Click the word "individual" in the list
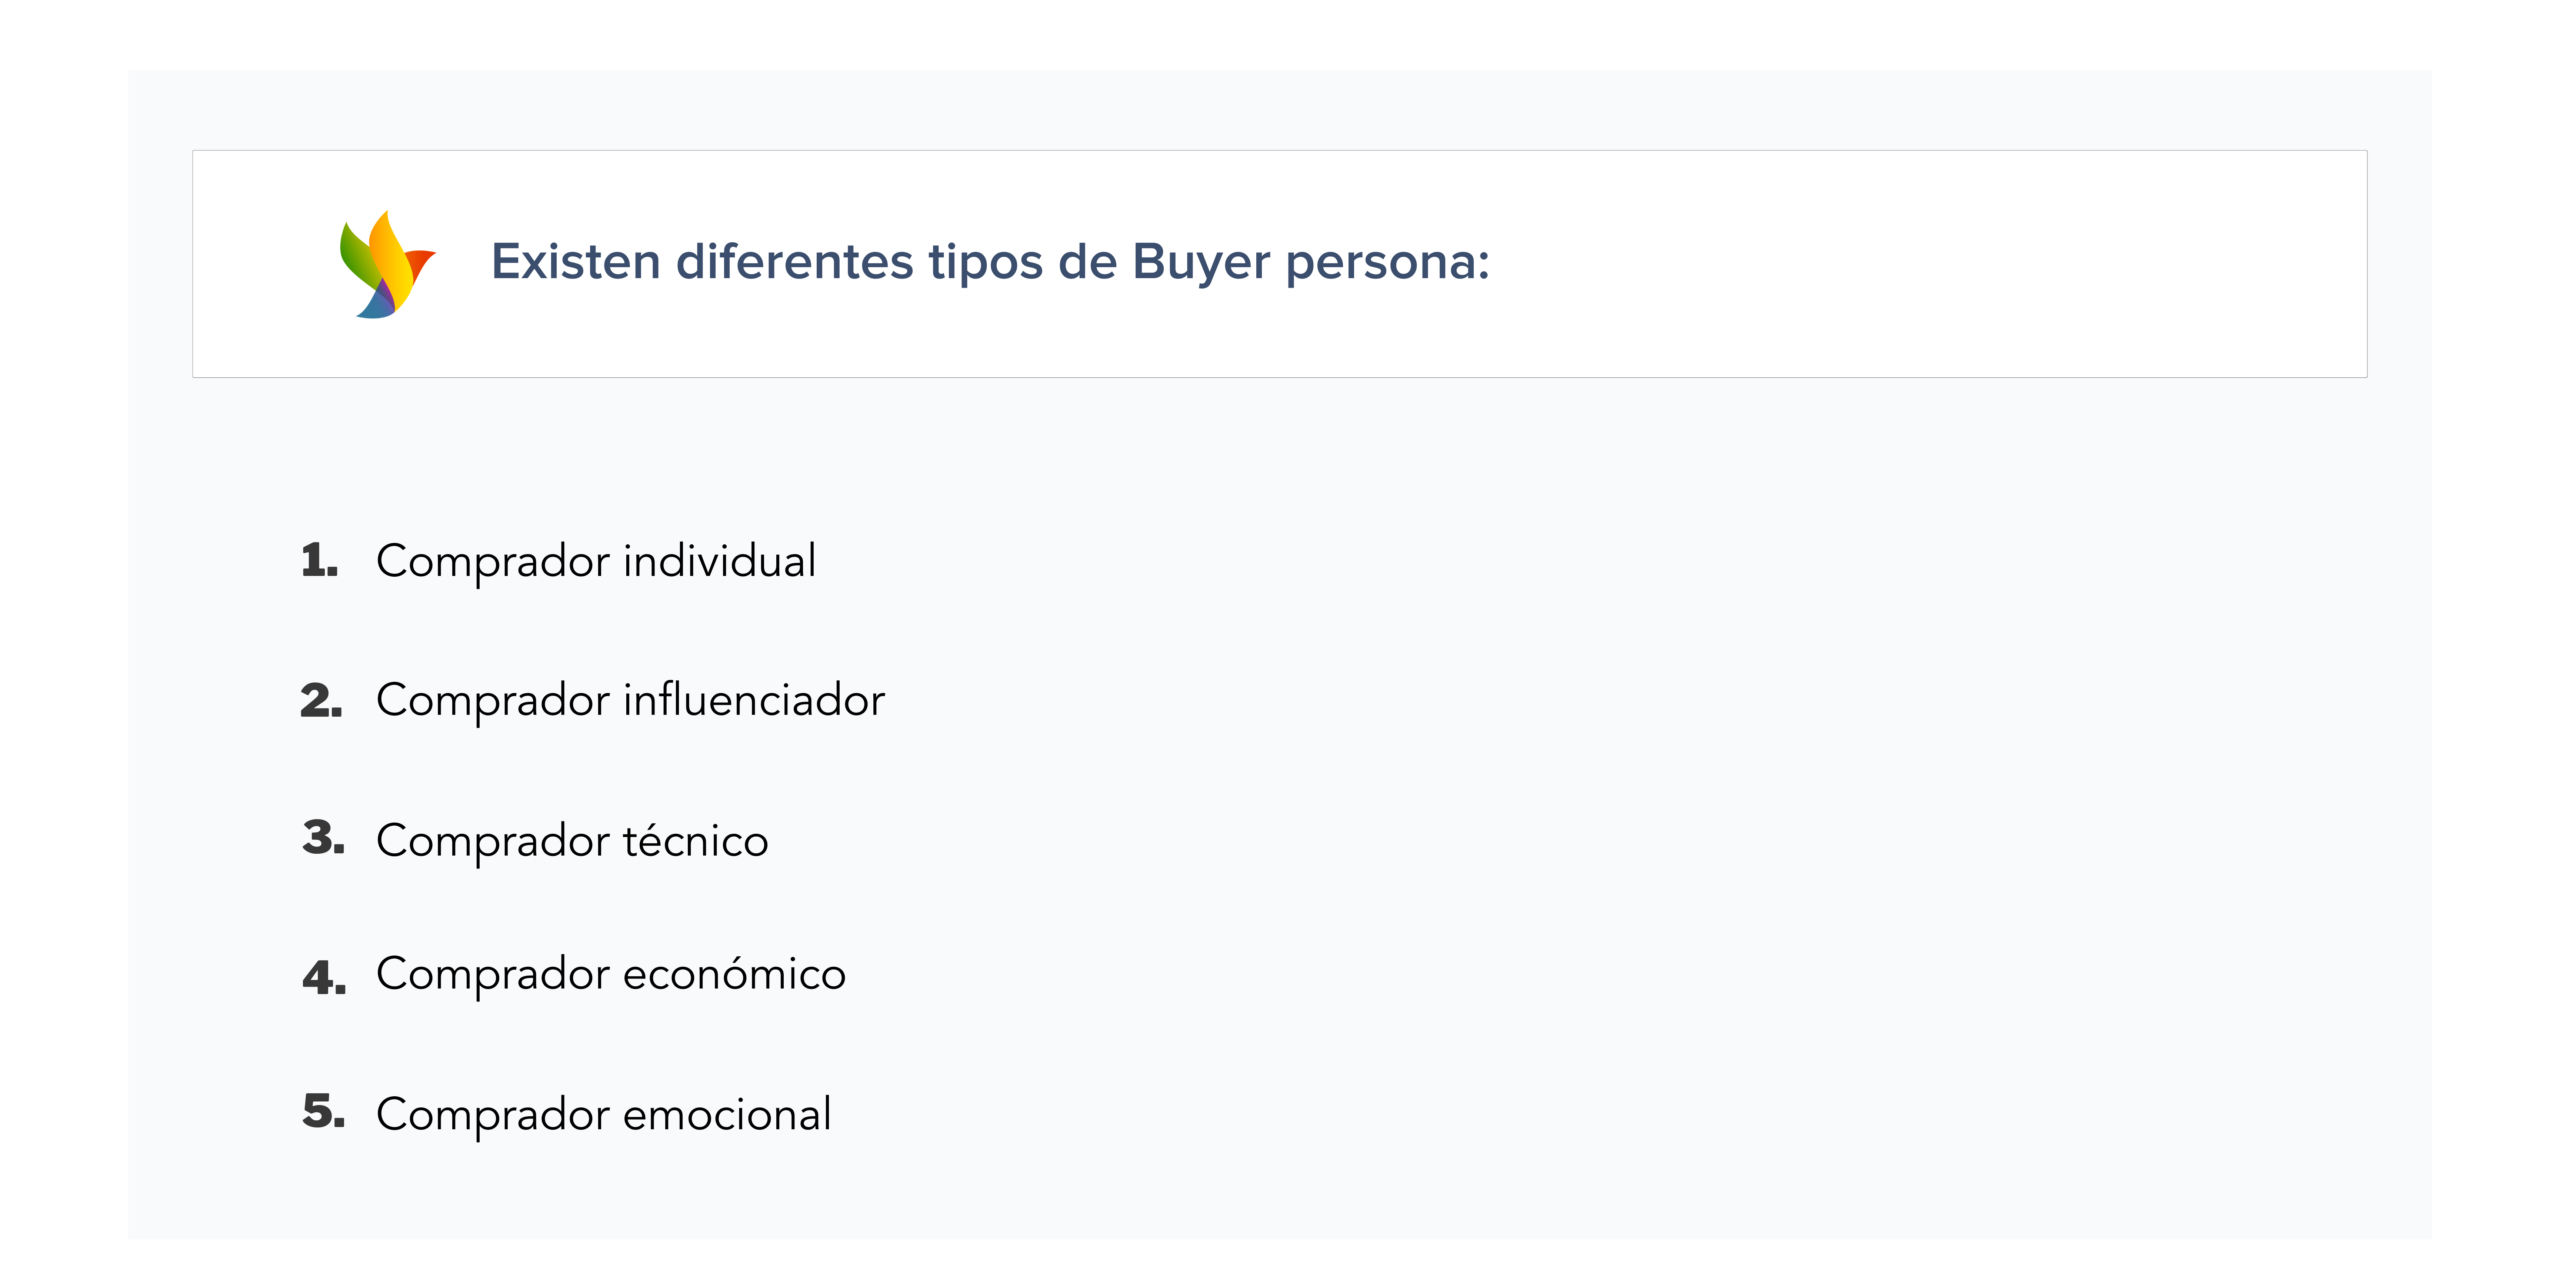The height and width of the screenshot is (1280, 2560). [x=719, y=561]
